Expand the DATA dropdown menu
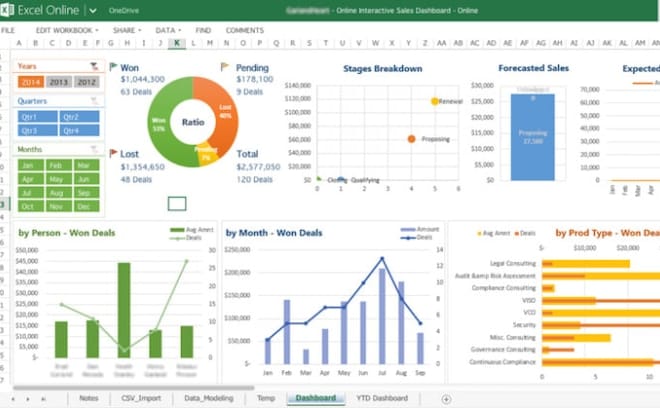This screenshot has height=408, width=660. 168,30
